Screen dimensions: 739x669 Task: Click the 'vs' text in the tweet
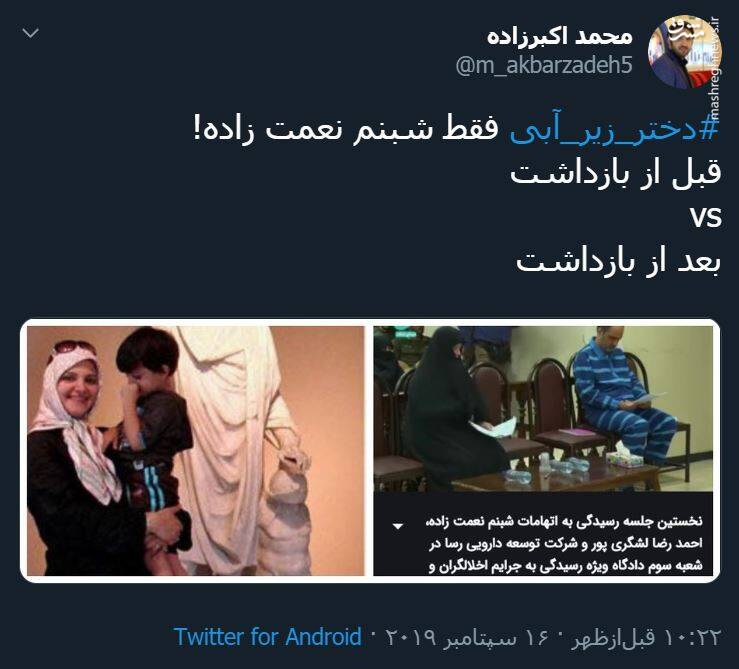pos(706,217)
